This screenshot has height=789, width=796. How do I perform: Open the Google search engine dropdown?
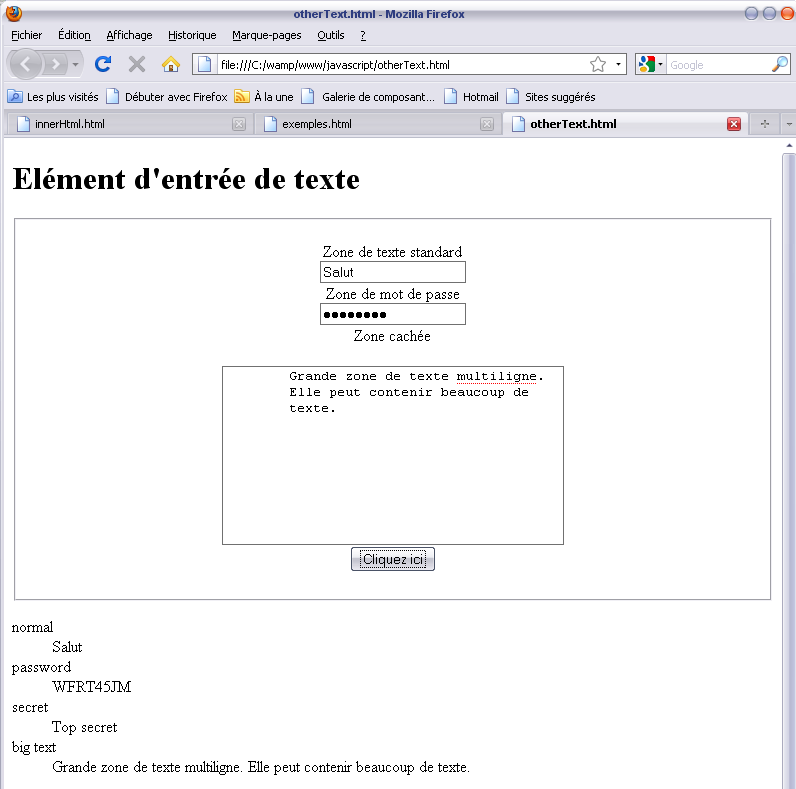(650, 65)
